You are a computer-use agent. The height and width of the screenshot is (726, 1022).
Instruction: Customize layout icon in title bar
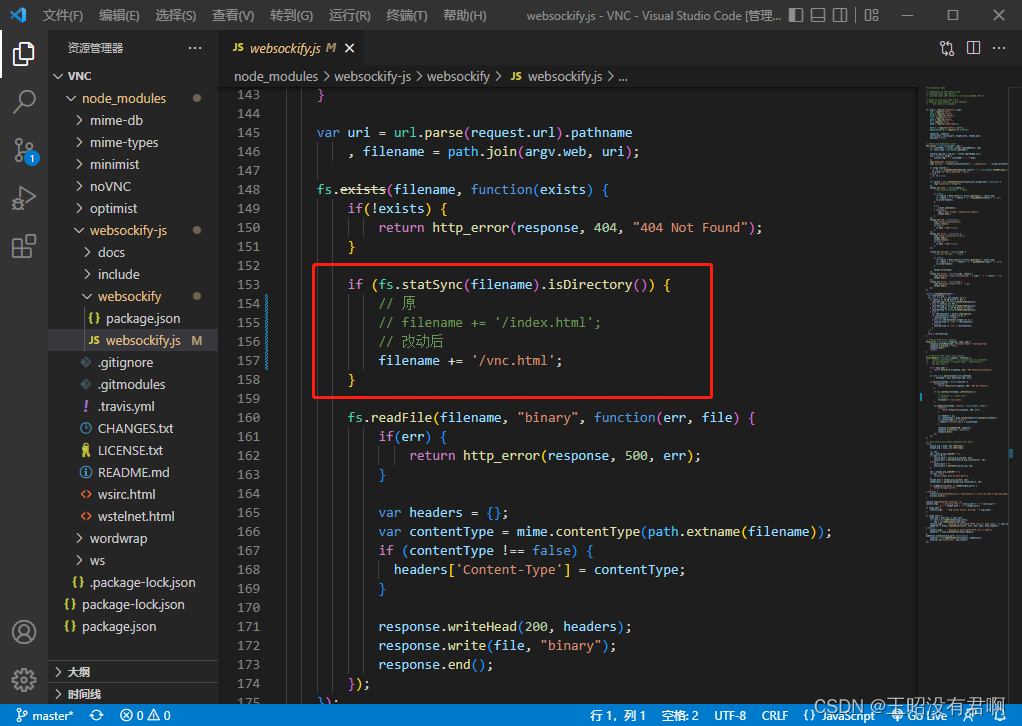click(871, 15)
